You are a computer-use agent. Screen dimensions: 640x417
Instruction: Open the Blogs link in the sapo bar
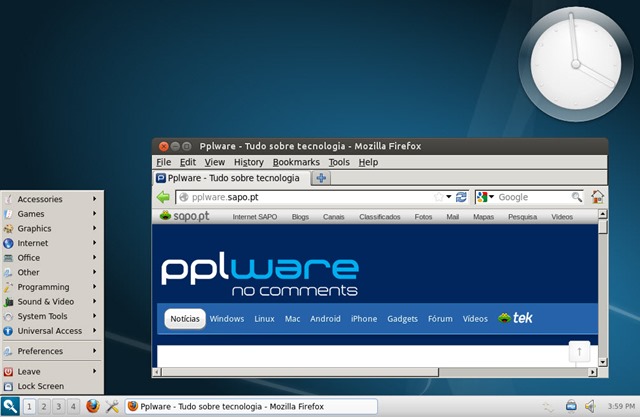click(300, 217)
